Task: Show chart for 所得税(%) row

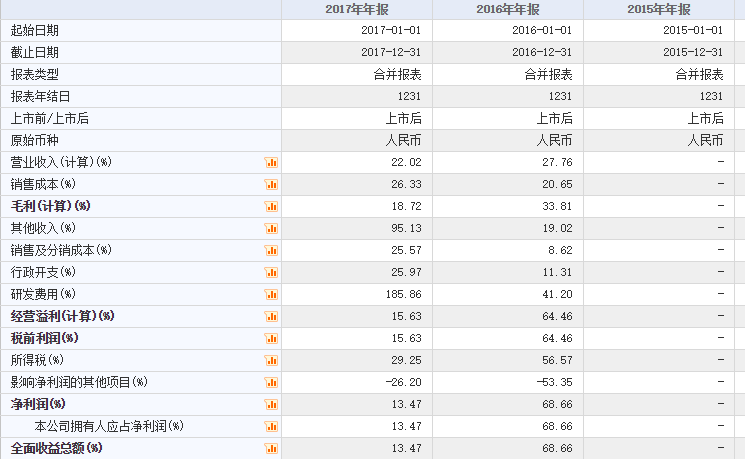Action: [x=271, y=361]
